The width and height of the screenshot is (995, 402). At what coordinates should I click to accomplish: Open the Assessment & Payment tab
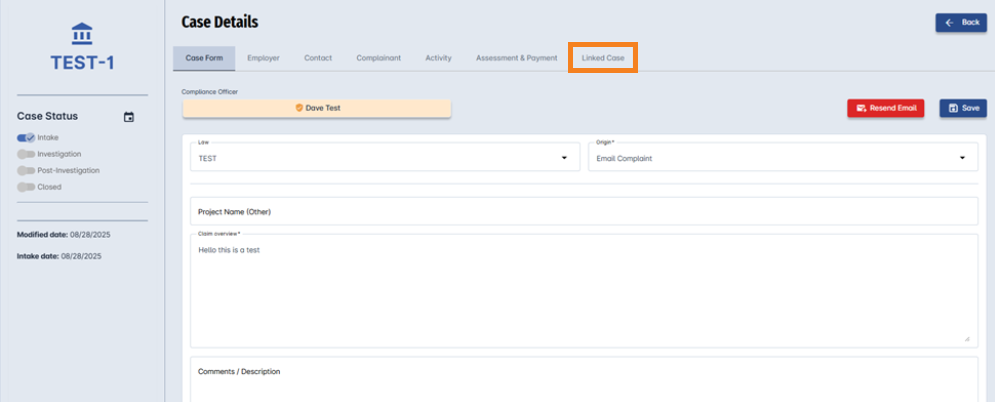[517, 58]
